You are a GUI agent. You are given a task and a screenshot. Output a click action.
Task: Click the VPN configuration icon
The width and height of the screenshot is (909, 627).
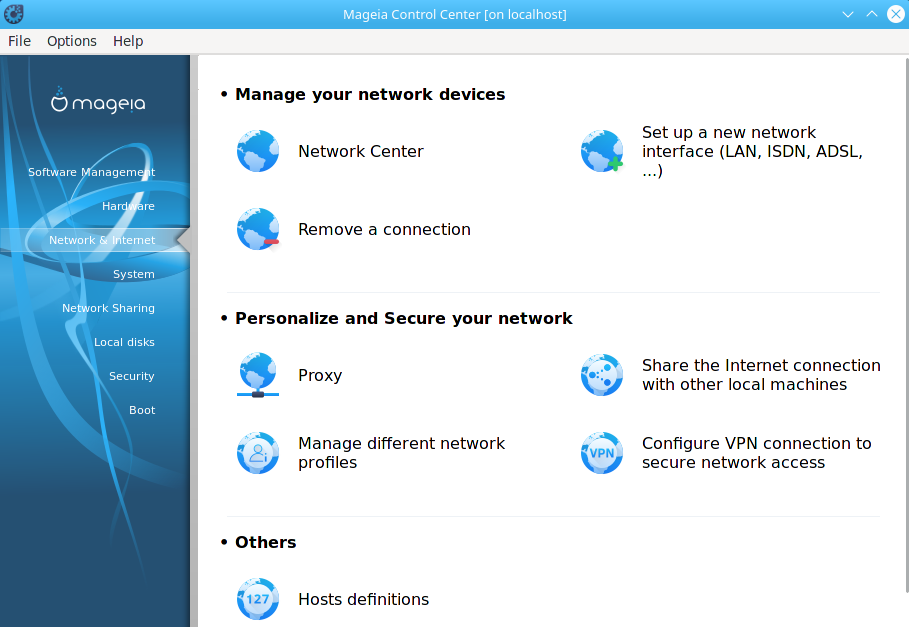(601, 452)
